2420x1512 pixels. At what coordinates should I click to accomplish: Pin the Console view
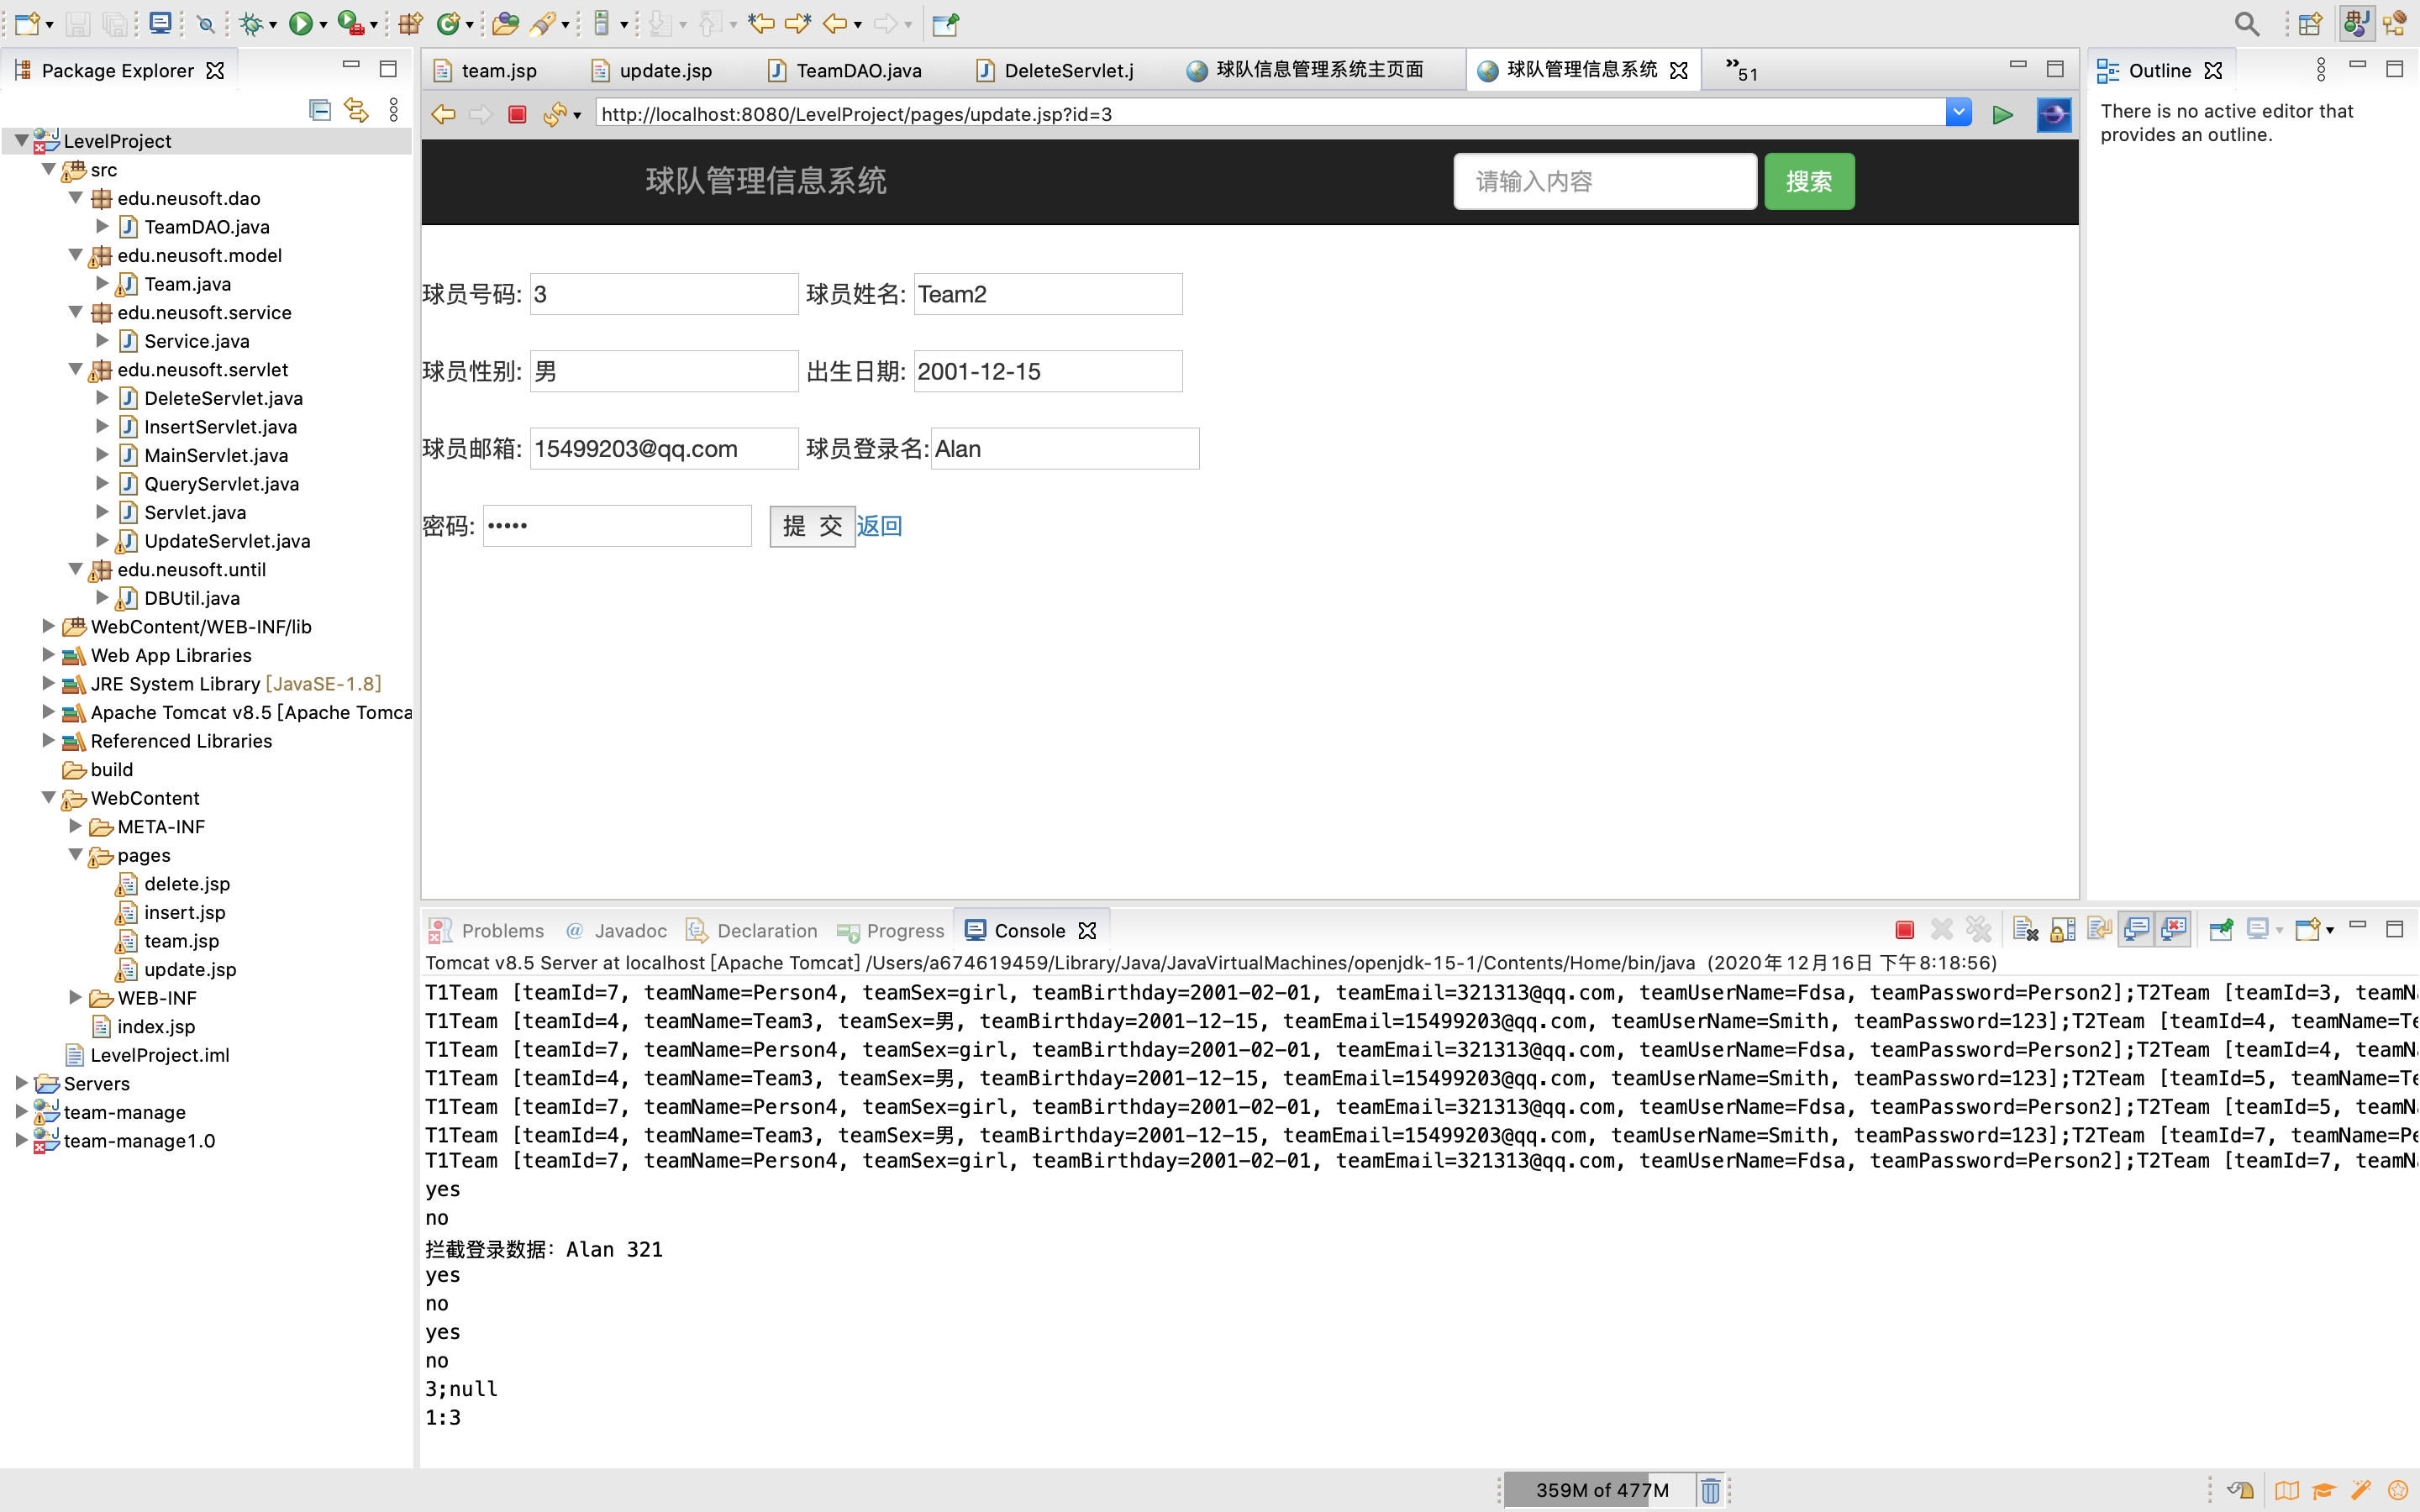point(2220,930)
